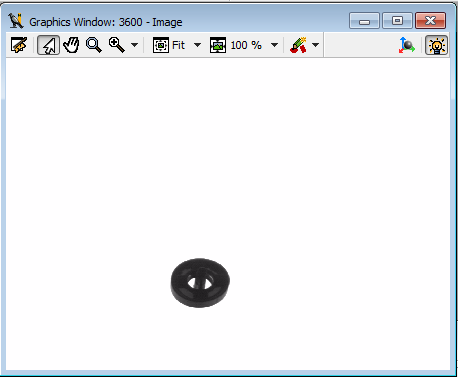The width and height of the screenshot is (458, 378).
Task: Clear the graphics window using the first toolbar icon
Action: [x=19, y=45]
